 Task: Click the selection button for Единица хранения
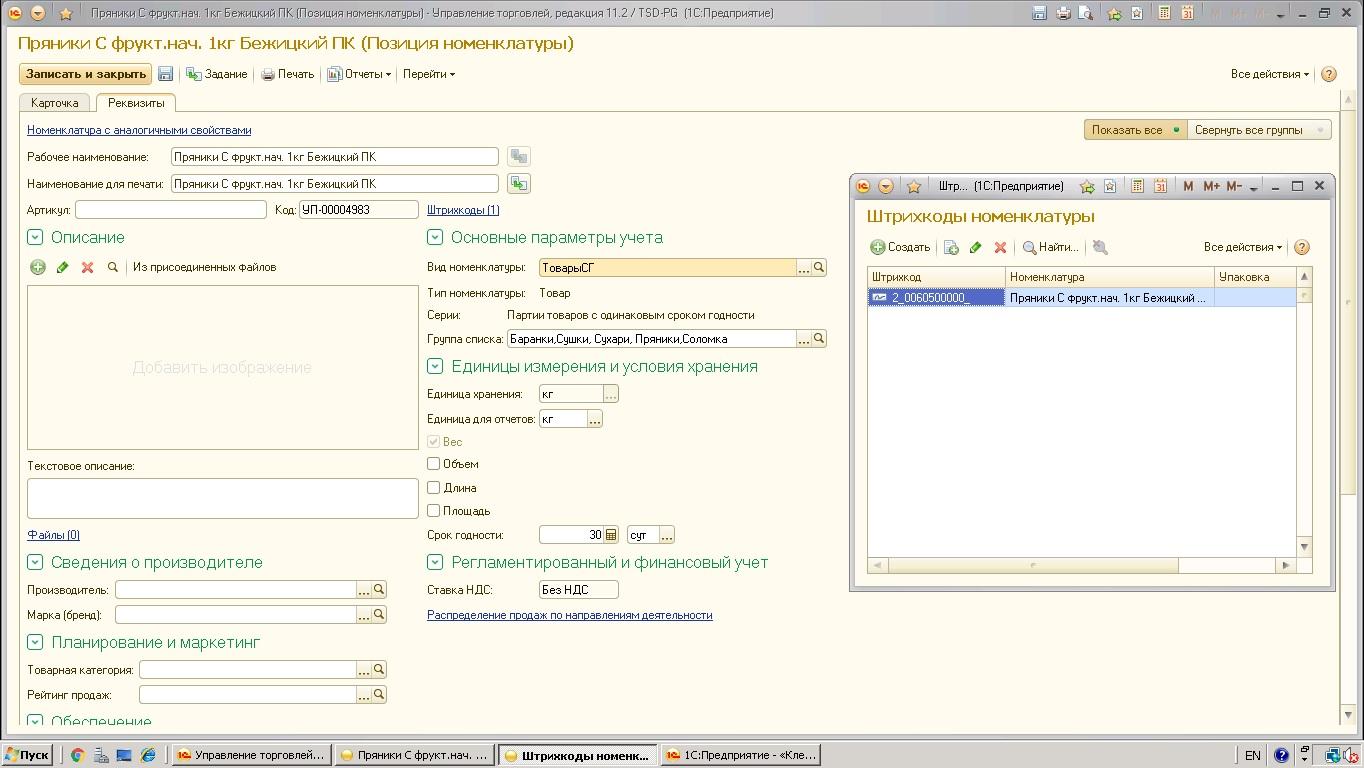[611, 394]
